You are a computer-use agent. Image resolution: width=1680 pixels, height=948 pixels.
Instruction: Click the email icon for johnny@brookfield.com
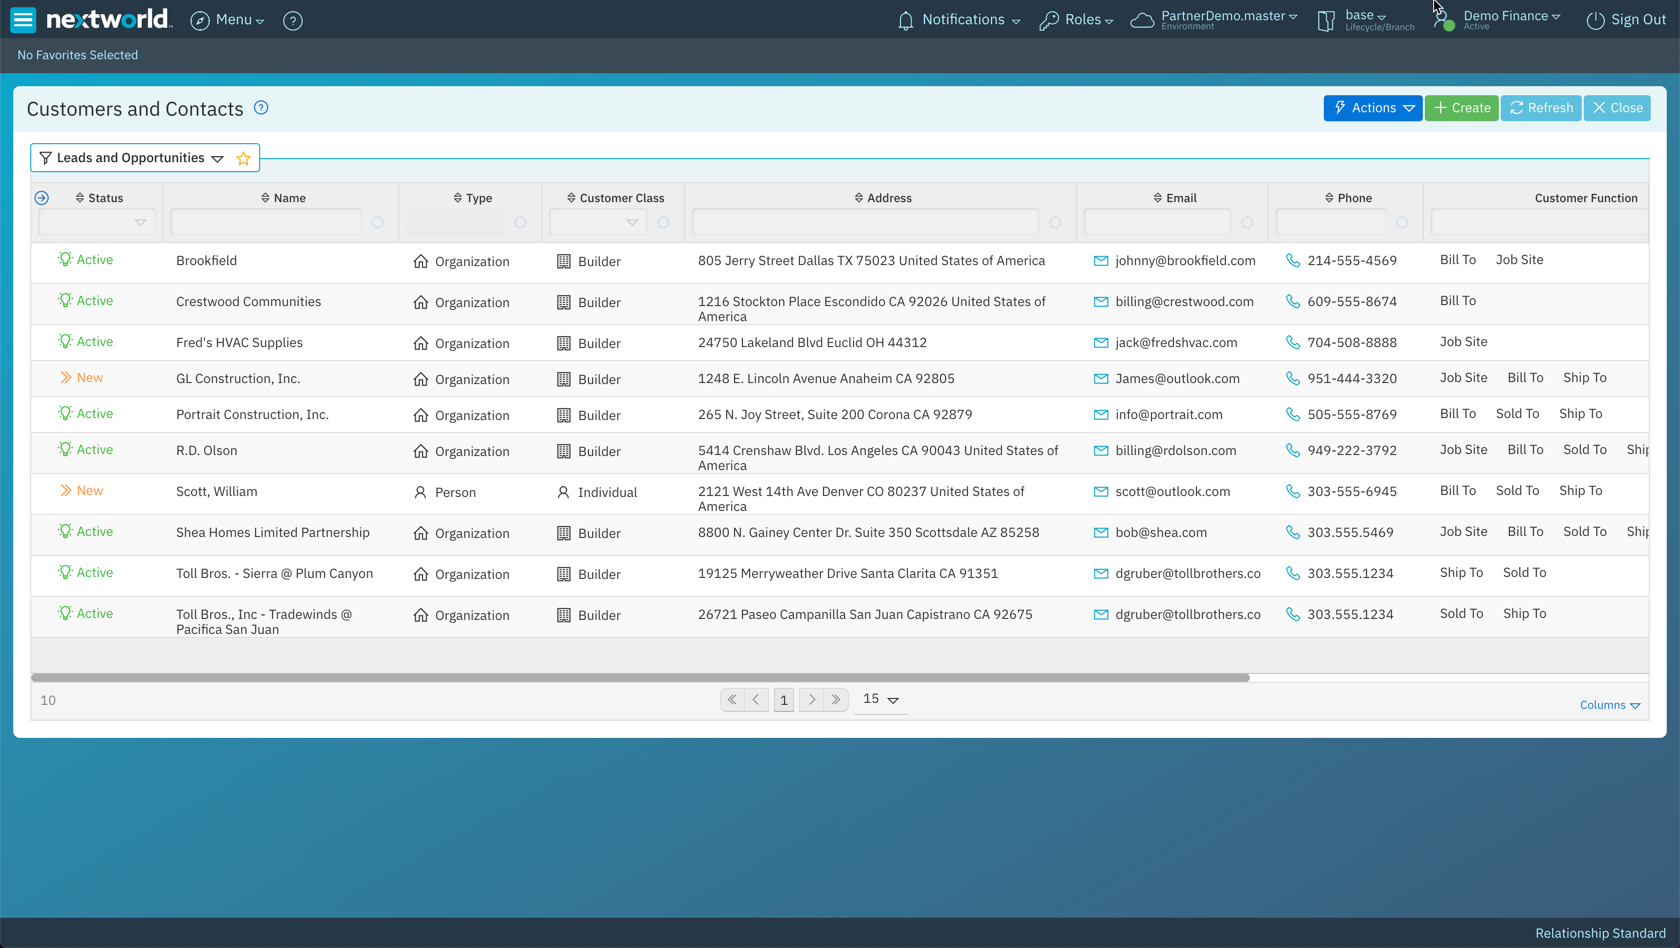pyautogui.click(x=1100, y=260)
